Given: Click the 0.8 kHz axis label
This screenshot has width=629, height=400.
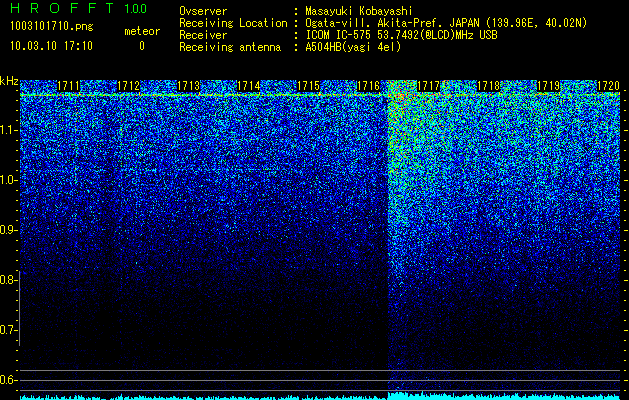Looking at the screenshot, I should pyautogui.click(x=8, y=280).
